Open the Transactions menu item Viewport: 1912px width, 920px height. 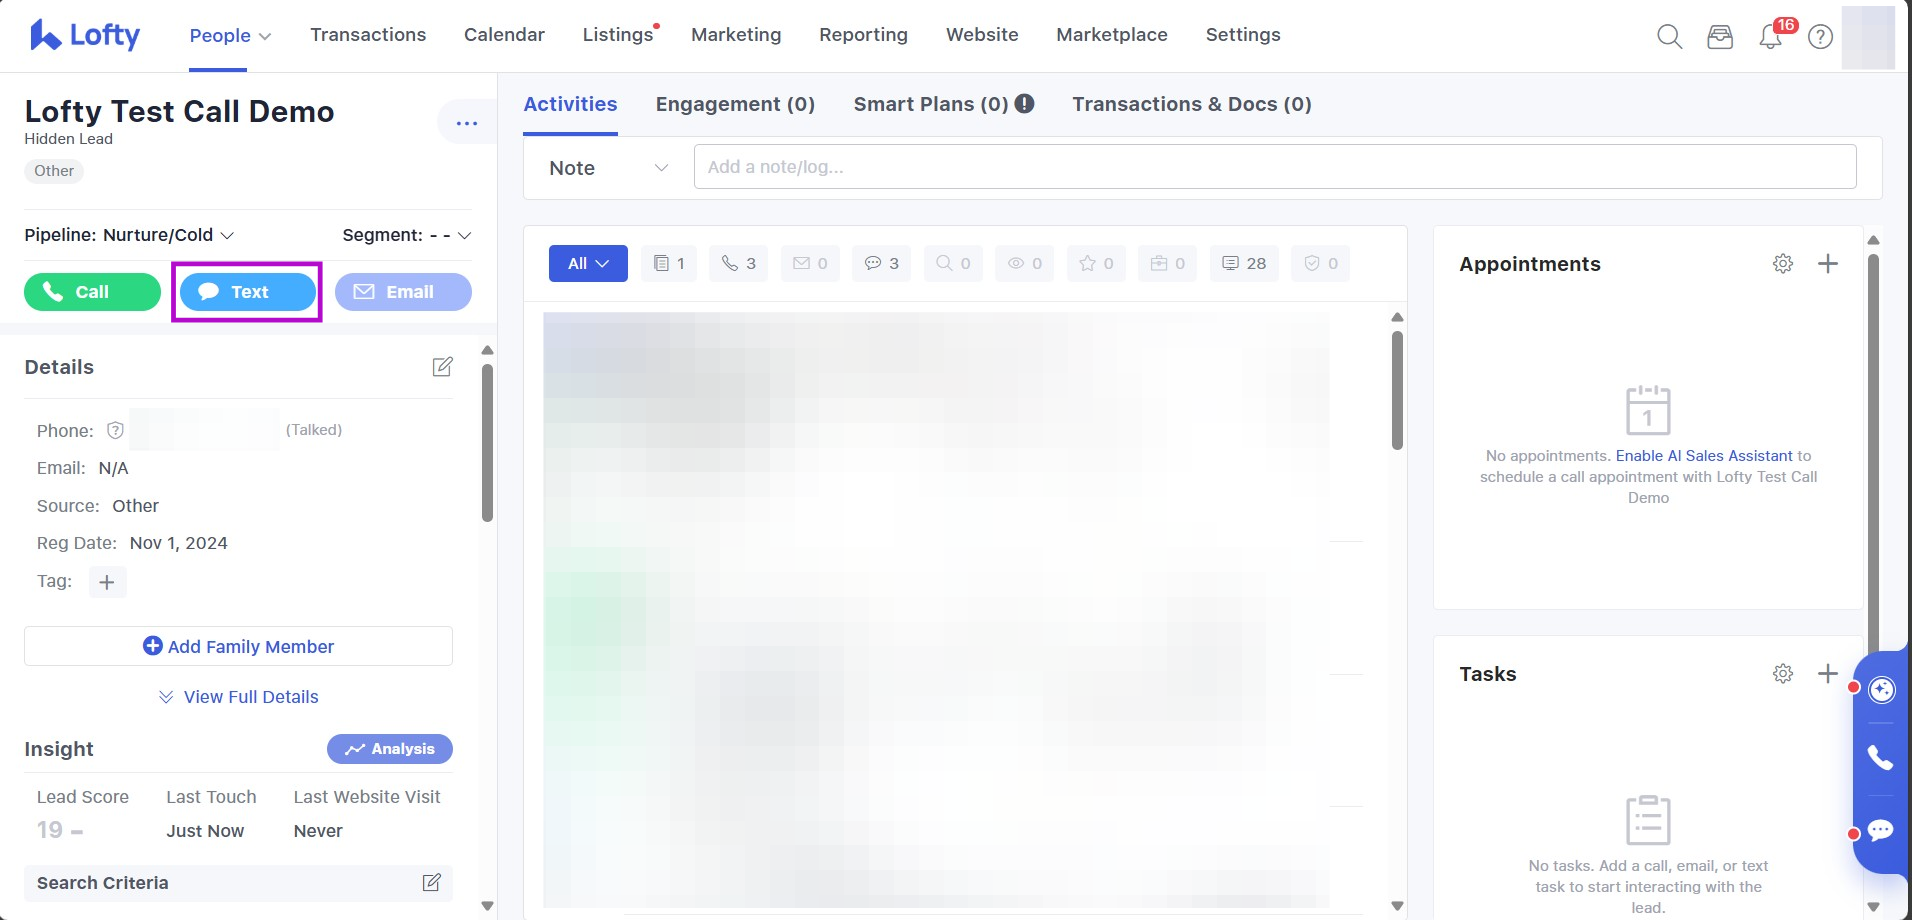[x=368, y=35]
